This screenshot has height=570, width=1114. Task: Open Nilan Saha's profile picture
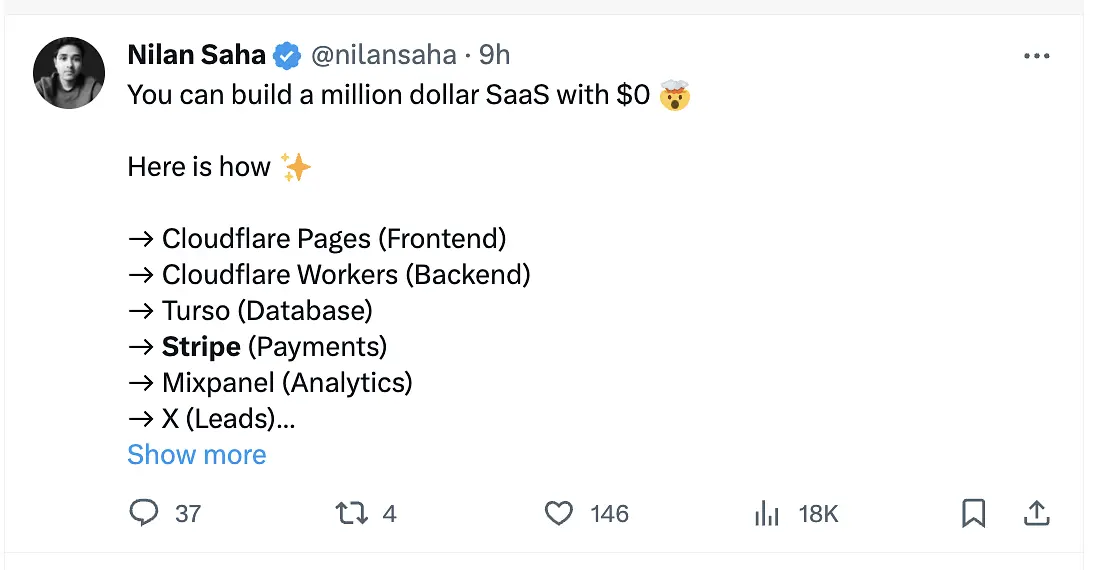click(69, 72)
